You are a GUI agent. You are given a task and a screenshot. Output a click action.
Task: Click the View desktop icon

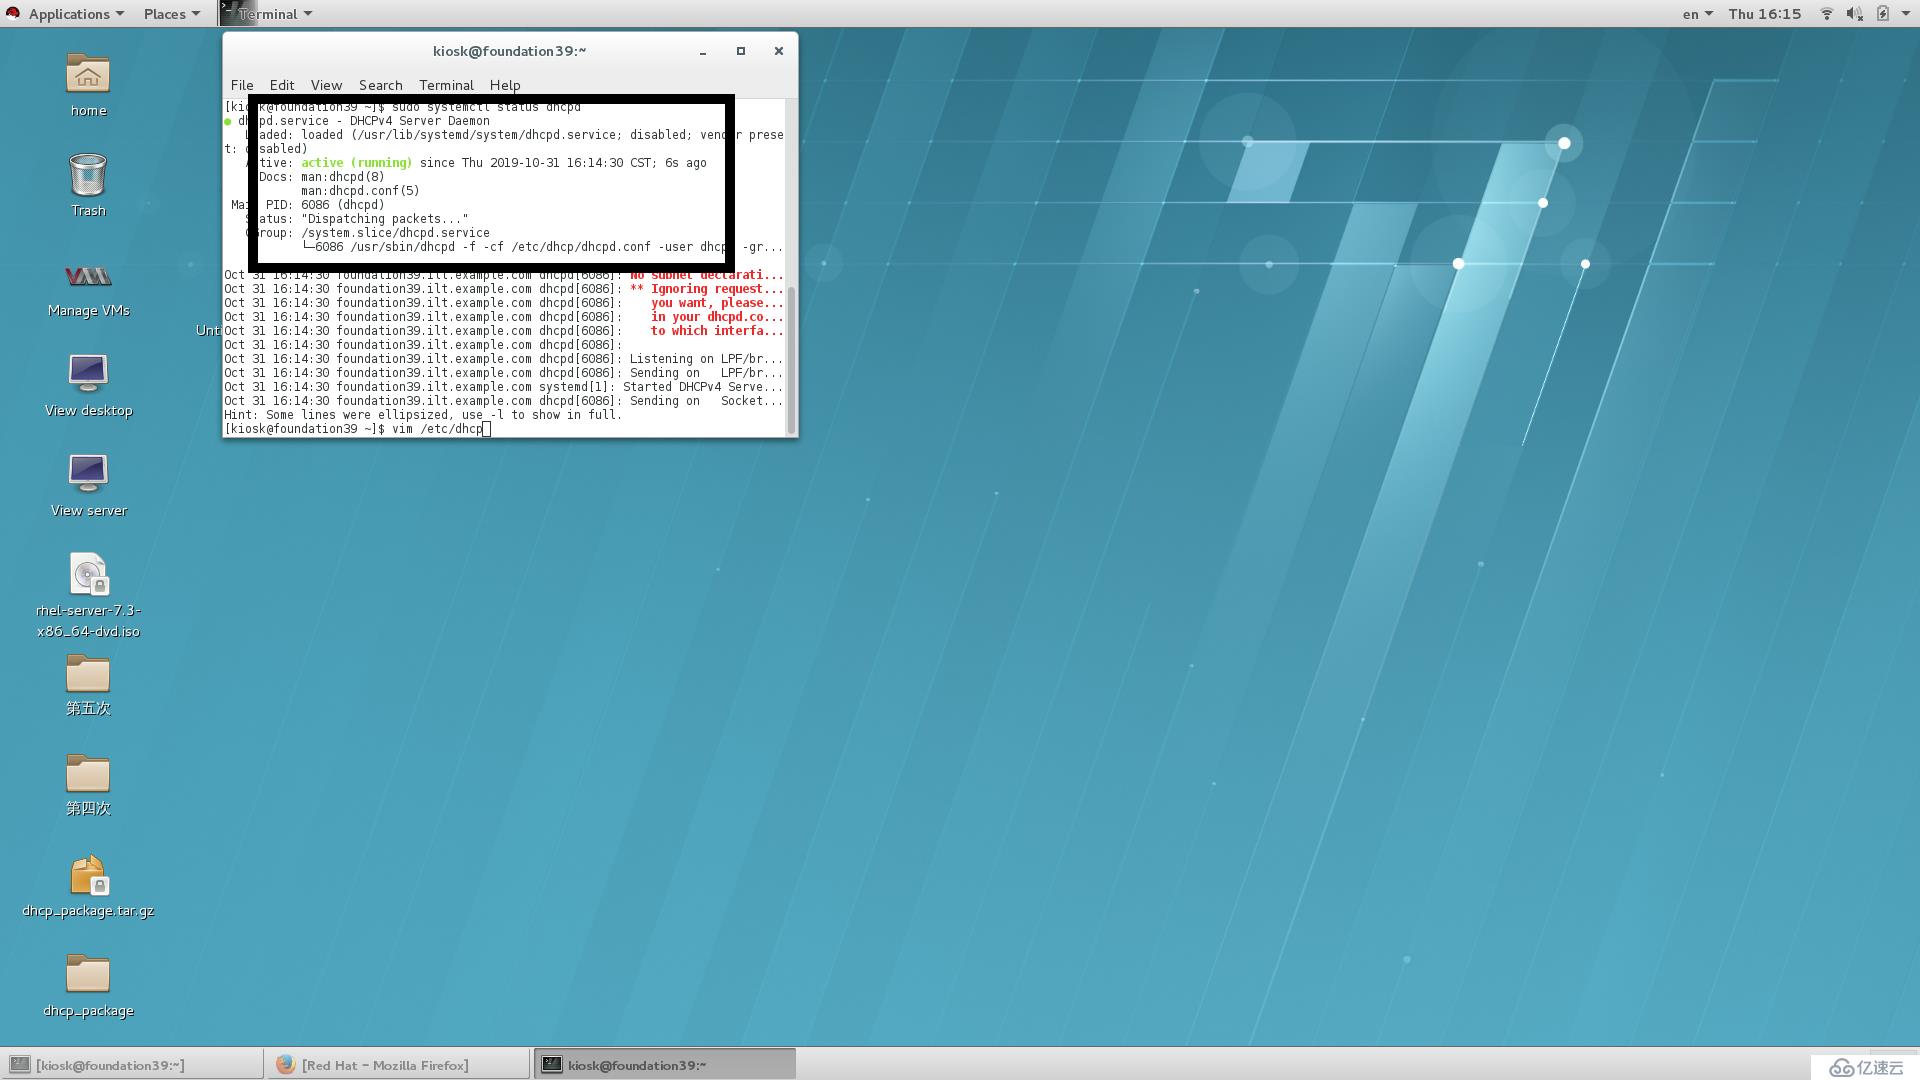(x=87, y=381)
